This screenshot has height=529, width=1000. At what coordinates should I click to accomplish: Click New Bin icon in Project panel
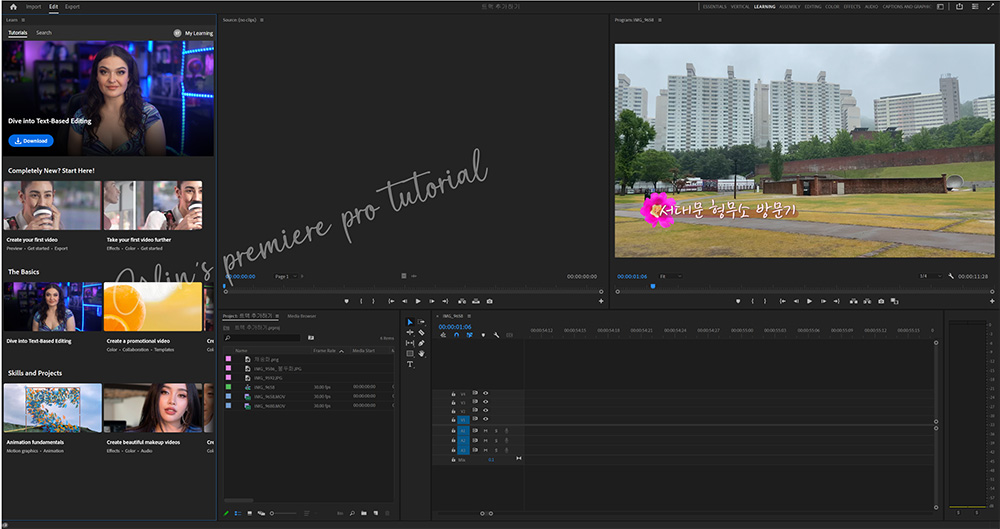tap(364, 513)
